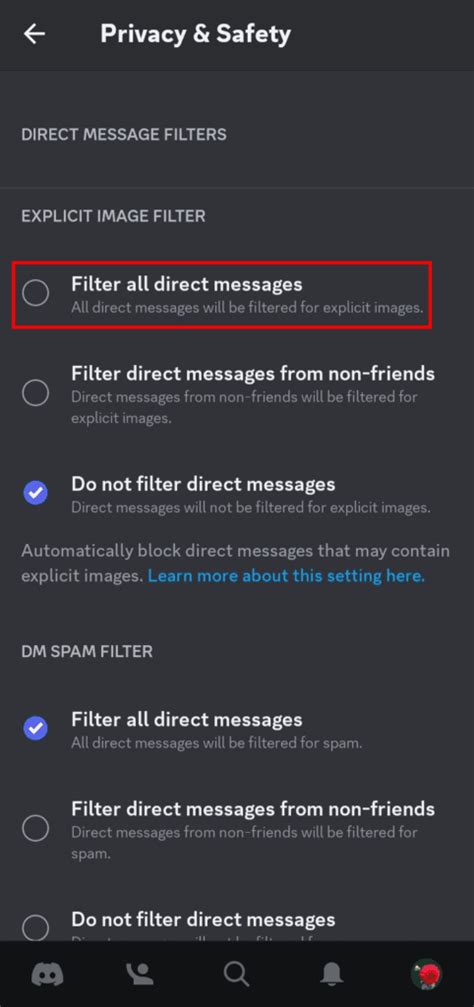Click 'Automatically block direct messages' description text

(x=235, y=563)
